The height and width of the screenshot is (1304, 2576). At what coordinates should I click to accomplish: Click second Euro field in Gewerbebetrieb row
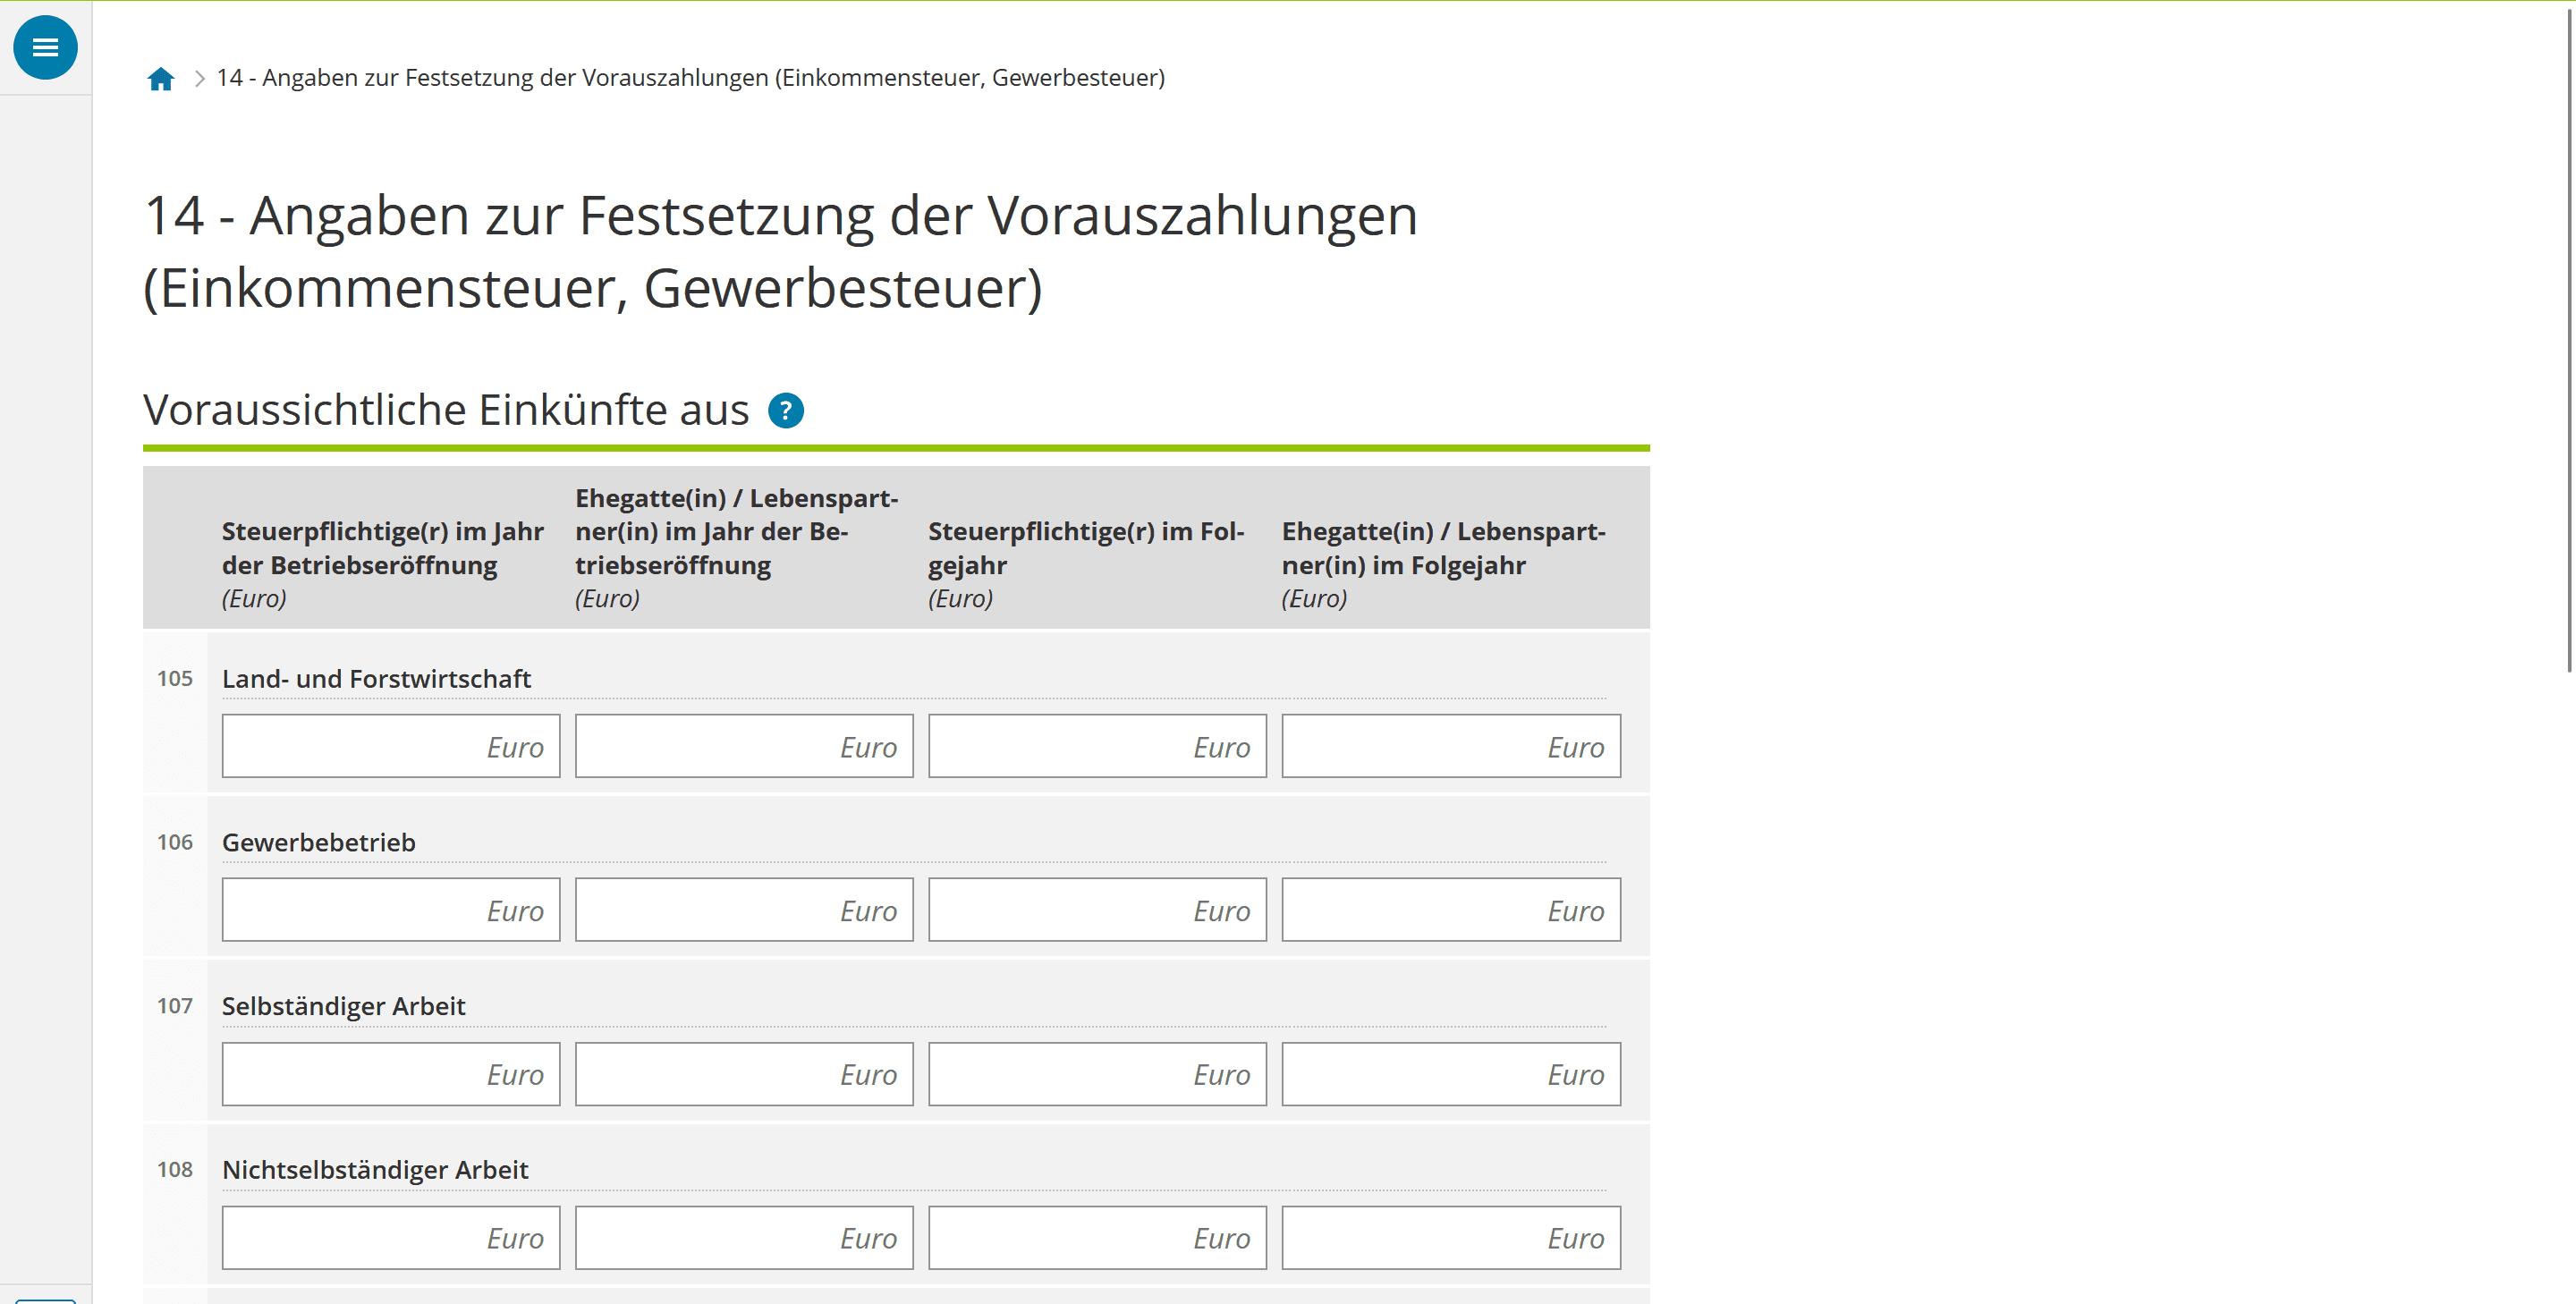(x=744, y=910)
